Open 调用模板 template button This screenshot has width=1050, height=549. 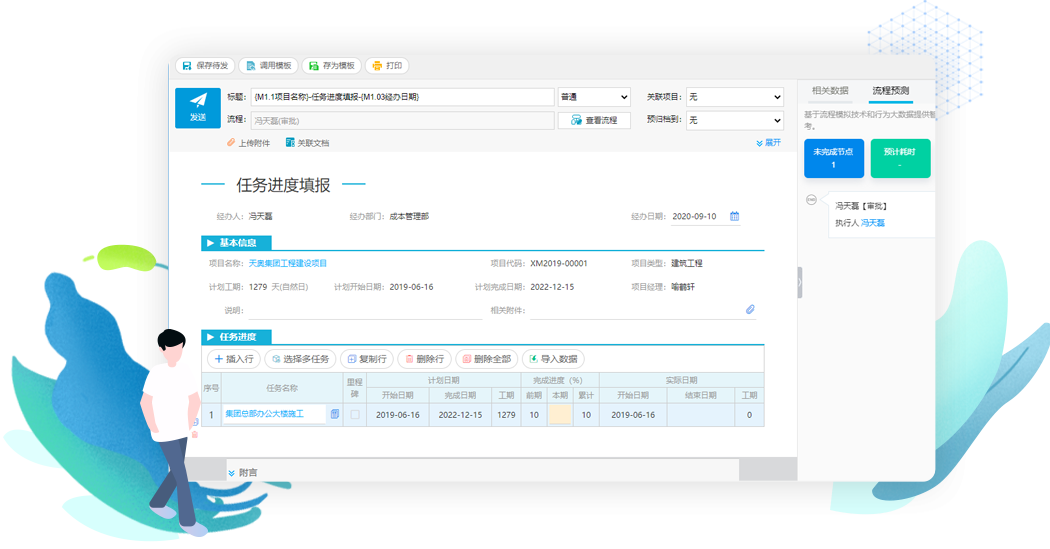click(269, 66)
